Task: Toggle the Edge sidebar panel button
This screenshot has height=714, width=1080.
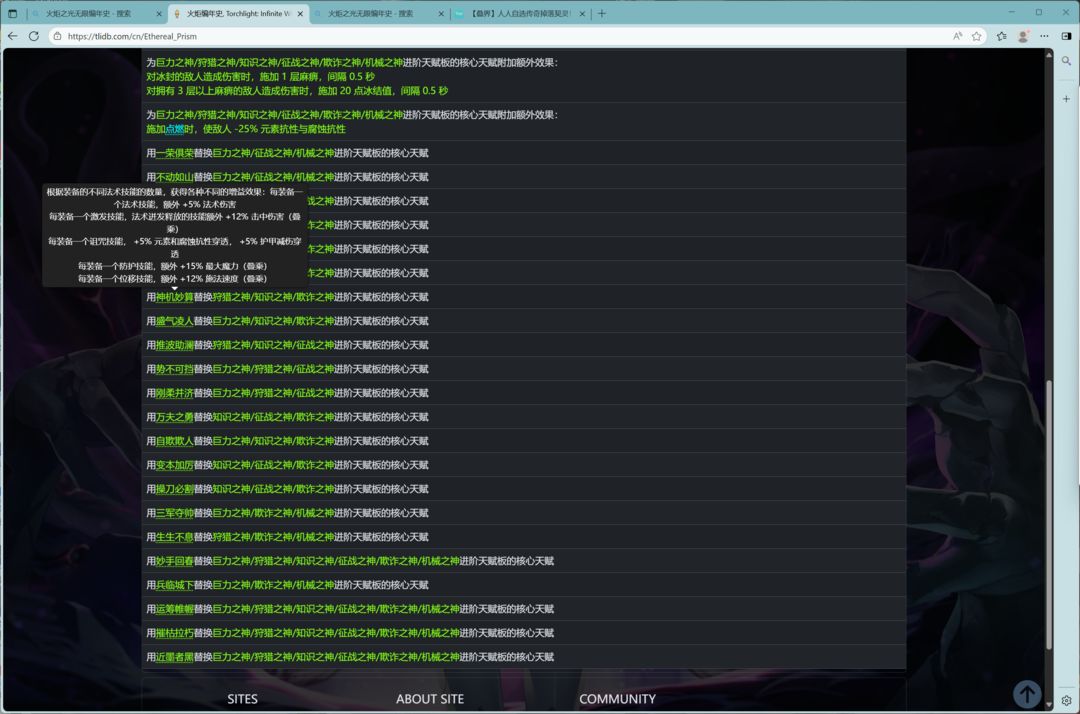Action: tap(1067, 36)
